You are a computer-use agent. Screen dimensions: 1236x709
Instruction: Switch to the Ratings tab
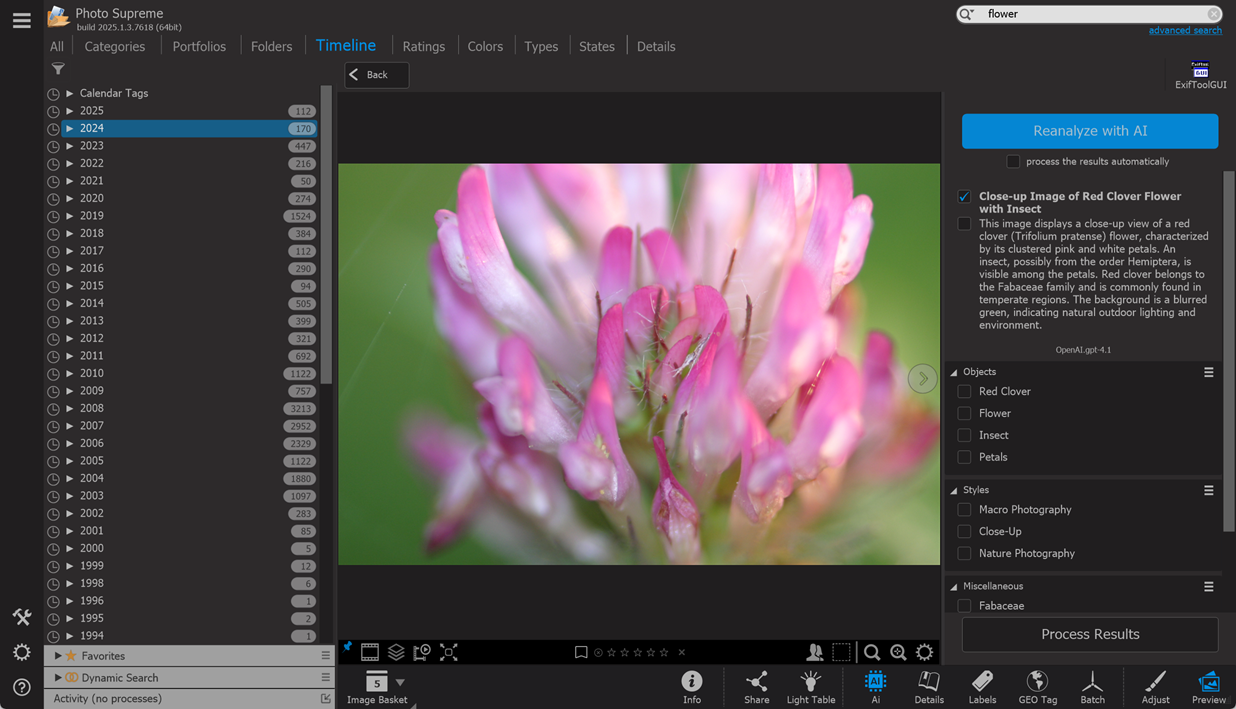(x=424, y=46)
